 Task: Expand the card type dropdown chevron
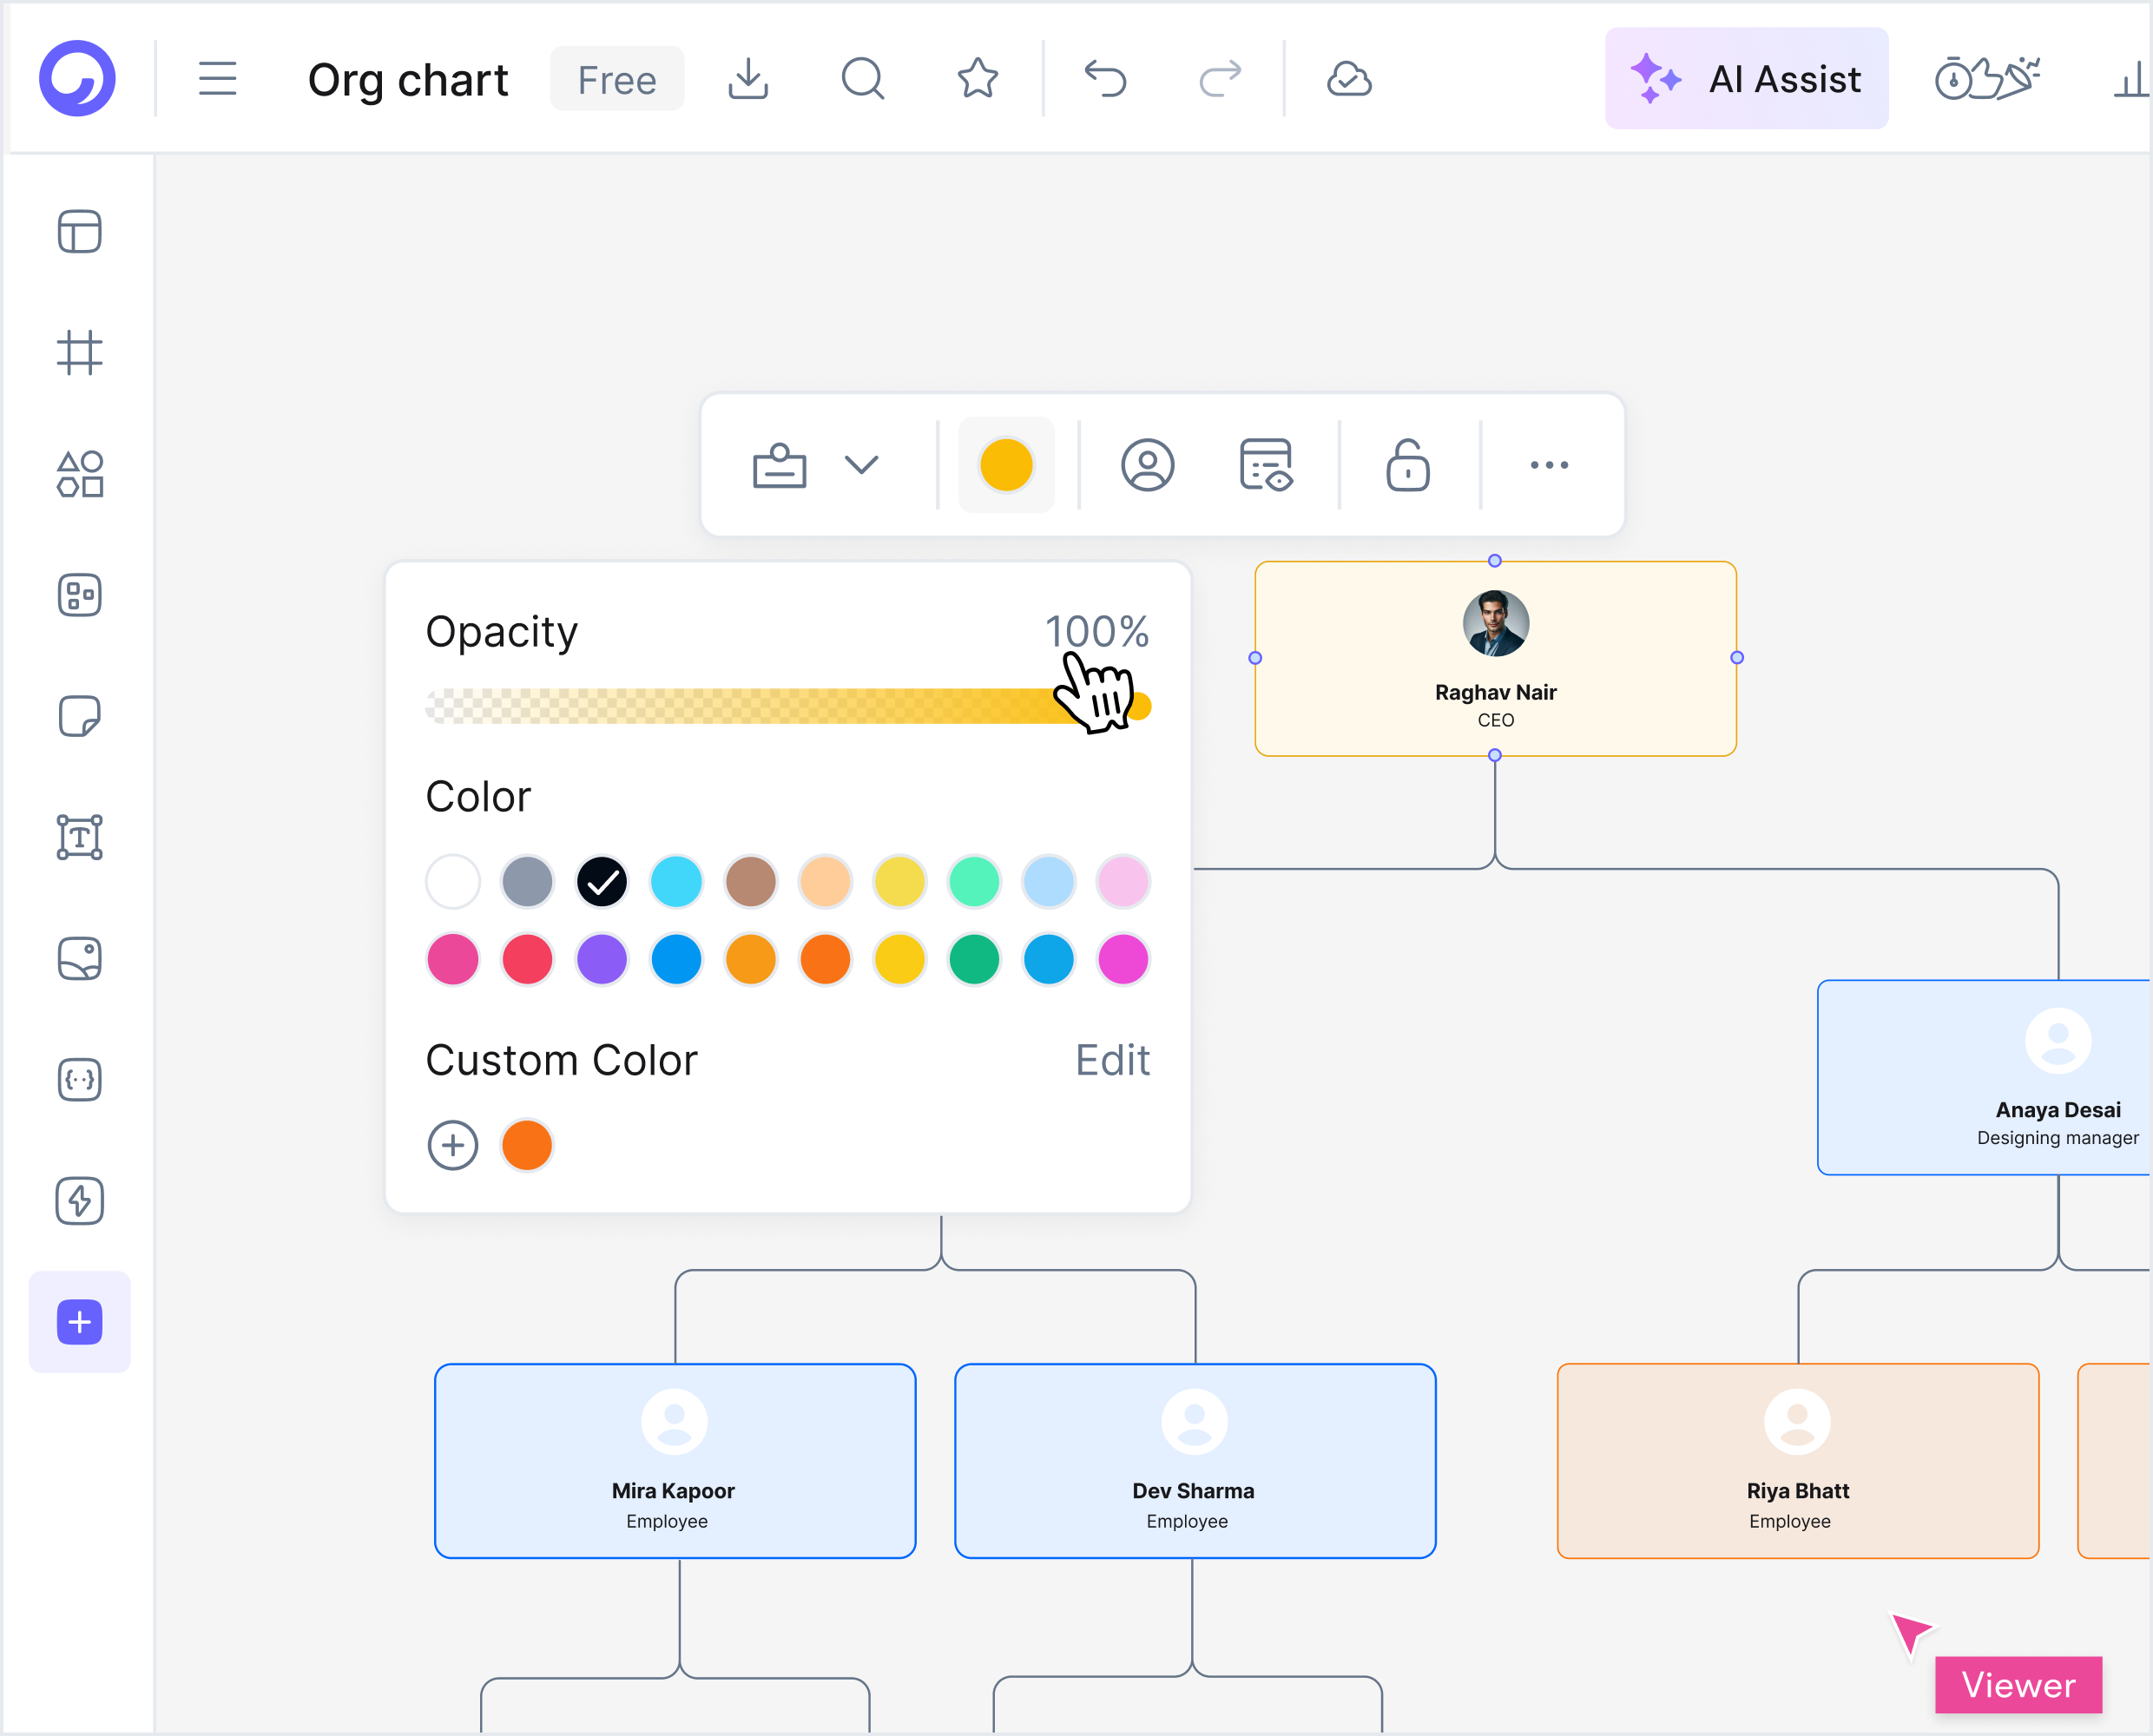coord(861,465)
